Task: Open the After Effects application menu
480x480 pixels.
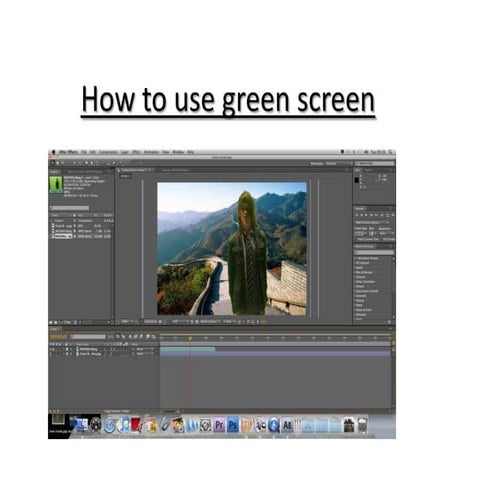Action: tap(68, 152)
